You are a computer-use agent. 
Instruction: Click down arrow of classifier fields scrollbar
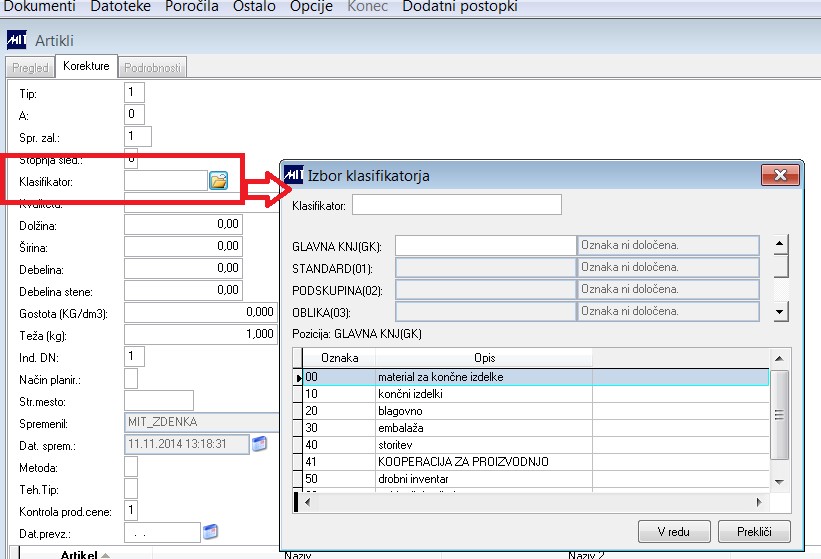(x=780, y=312)
